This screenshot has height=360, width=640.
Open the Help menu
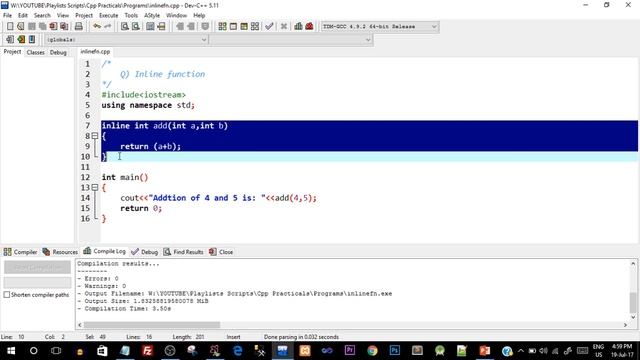coord(199,16)
